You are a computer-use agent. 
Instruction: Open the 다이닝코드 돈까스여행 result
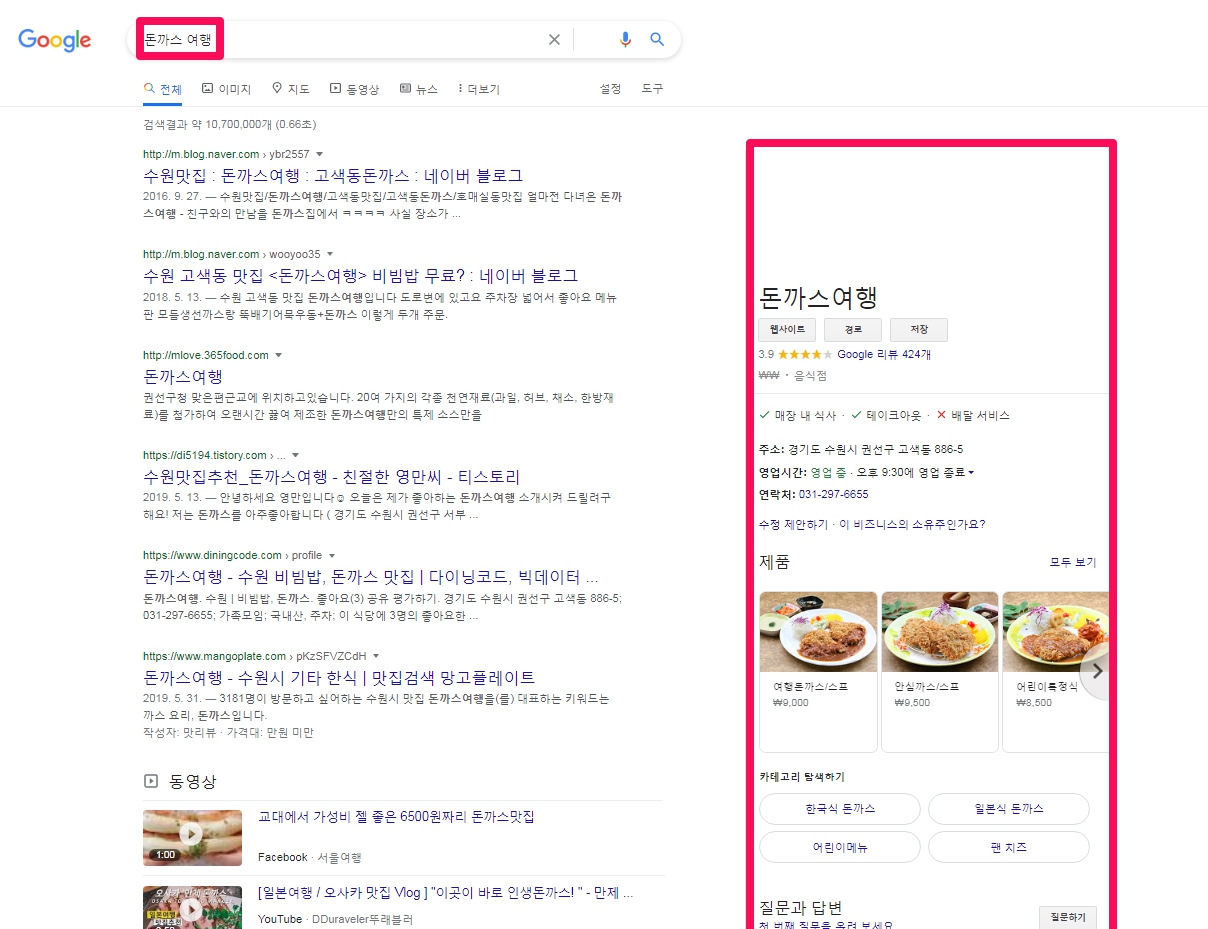coord(371,577)
